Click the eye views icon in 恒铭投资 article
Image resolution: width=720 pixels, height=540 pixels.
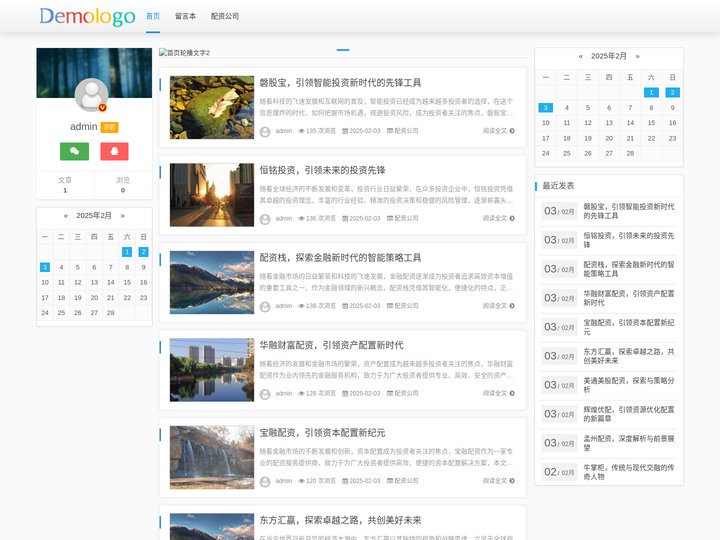[301, 219]
